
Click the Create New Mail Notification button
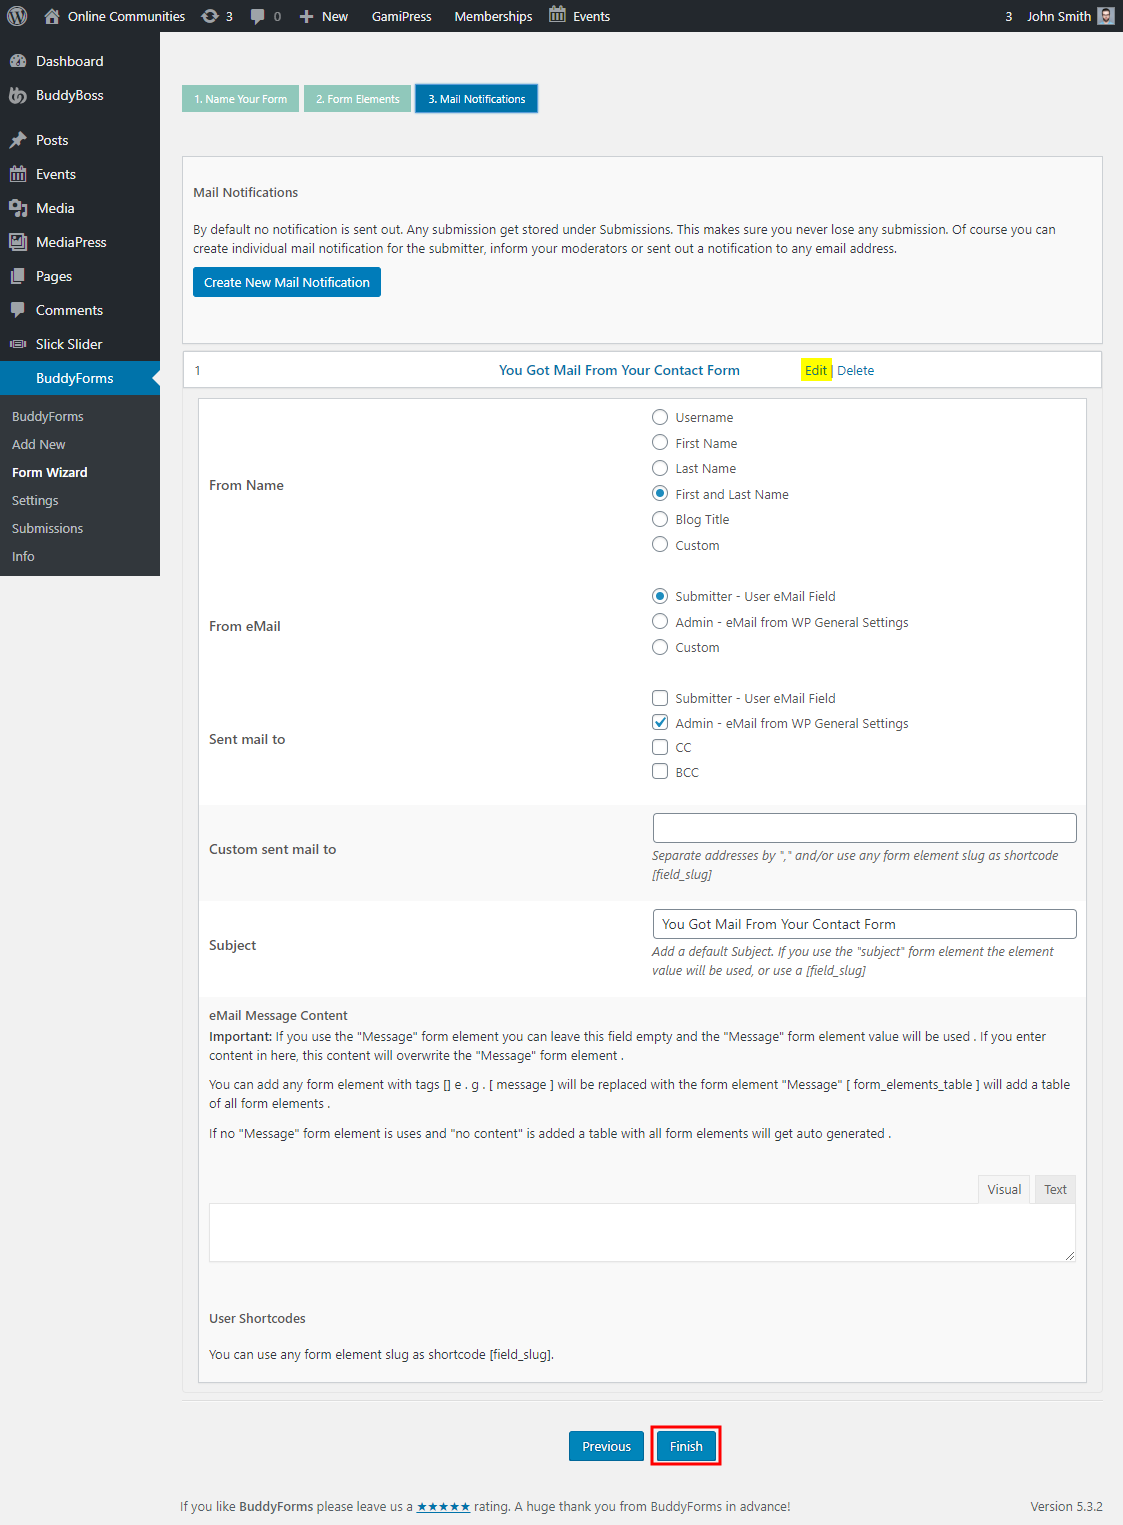click(286, 282)
